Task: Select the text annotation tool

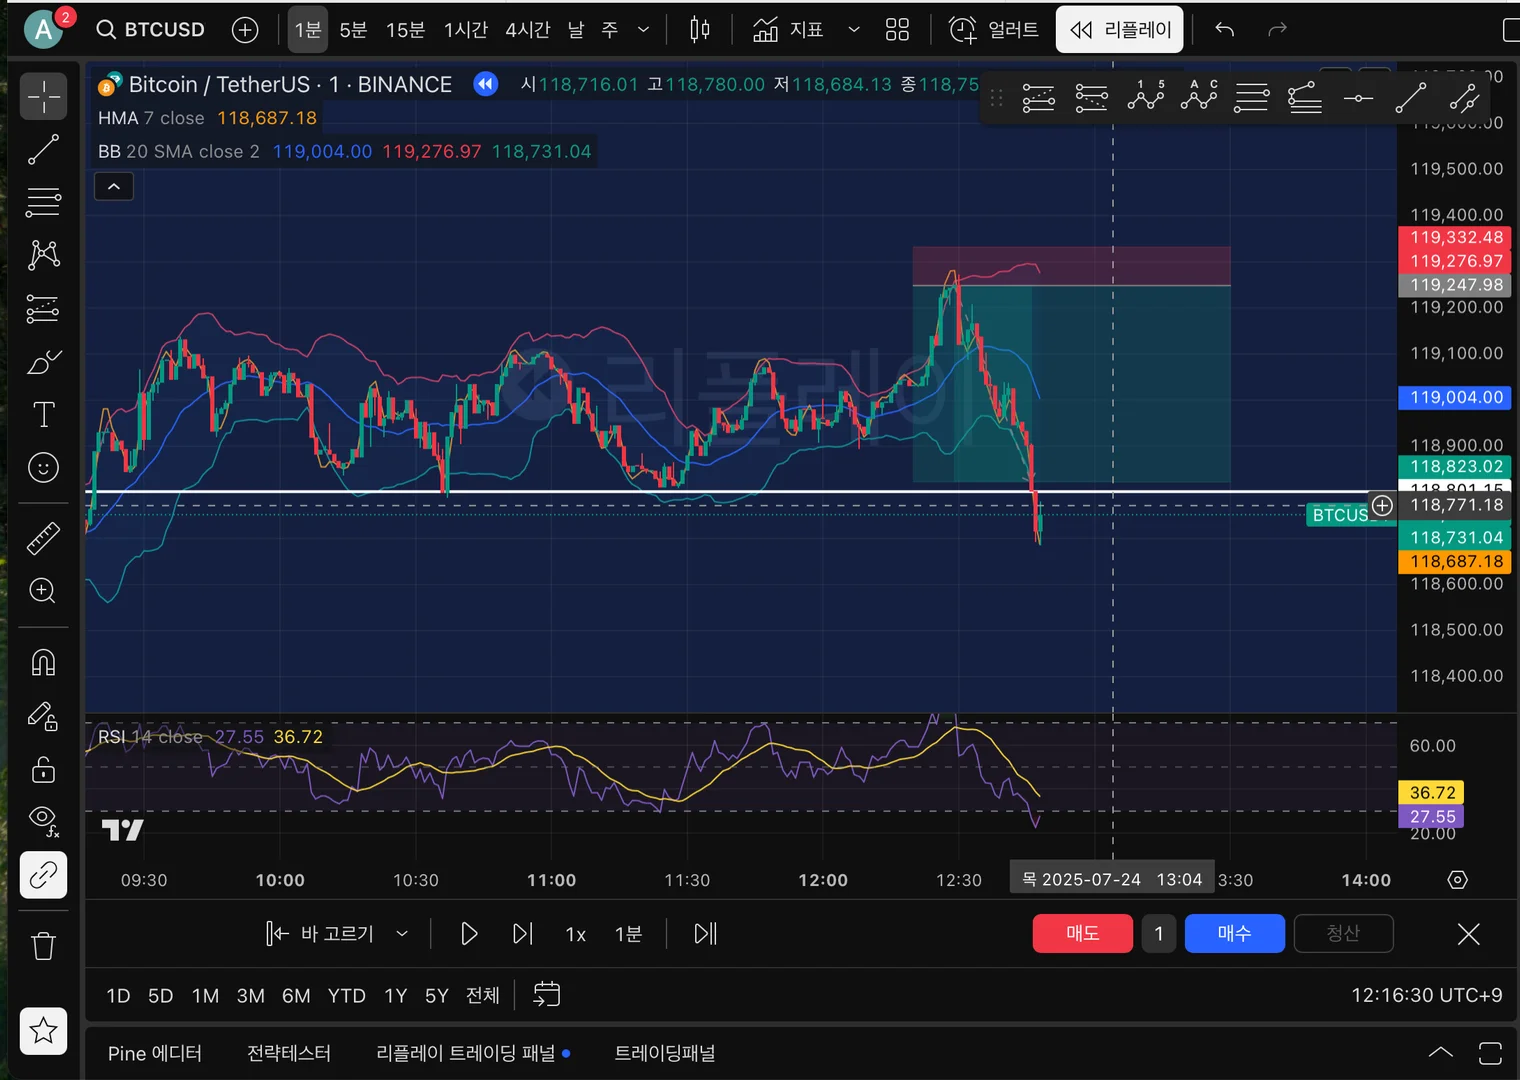Action: pos(43,415)
